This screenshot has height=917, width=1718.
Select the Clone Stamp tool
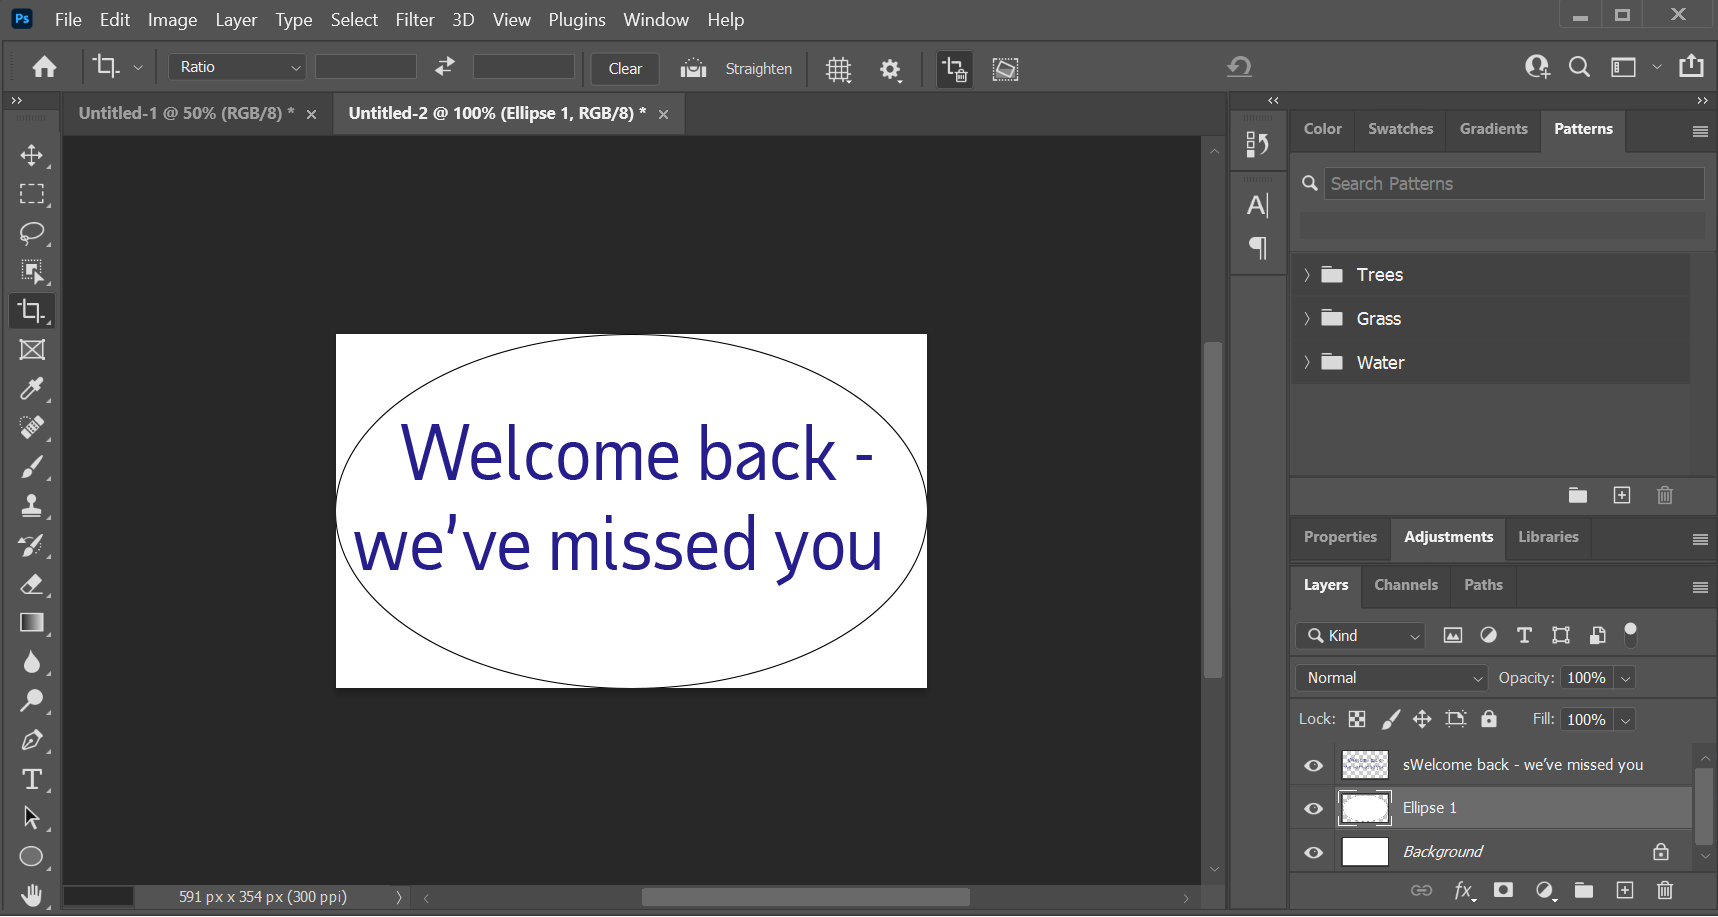(33, 506)
